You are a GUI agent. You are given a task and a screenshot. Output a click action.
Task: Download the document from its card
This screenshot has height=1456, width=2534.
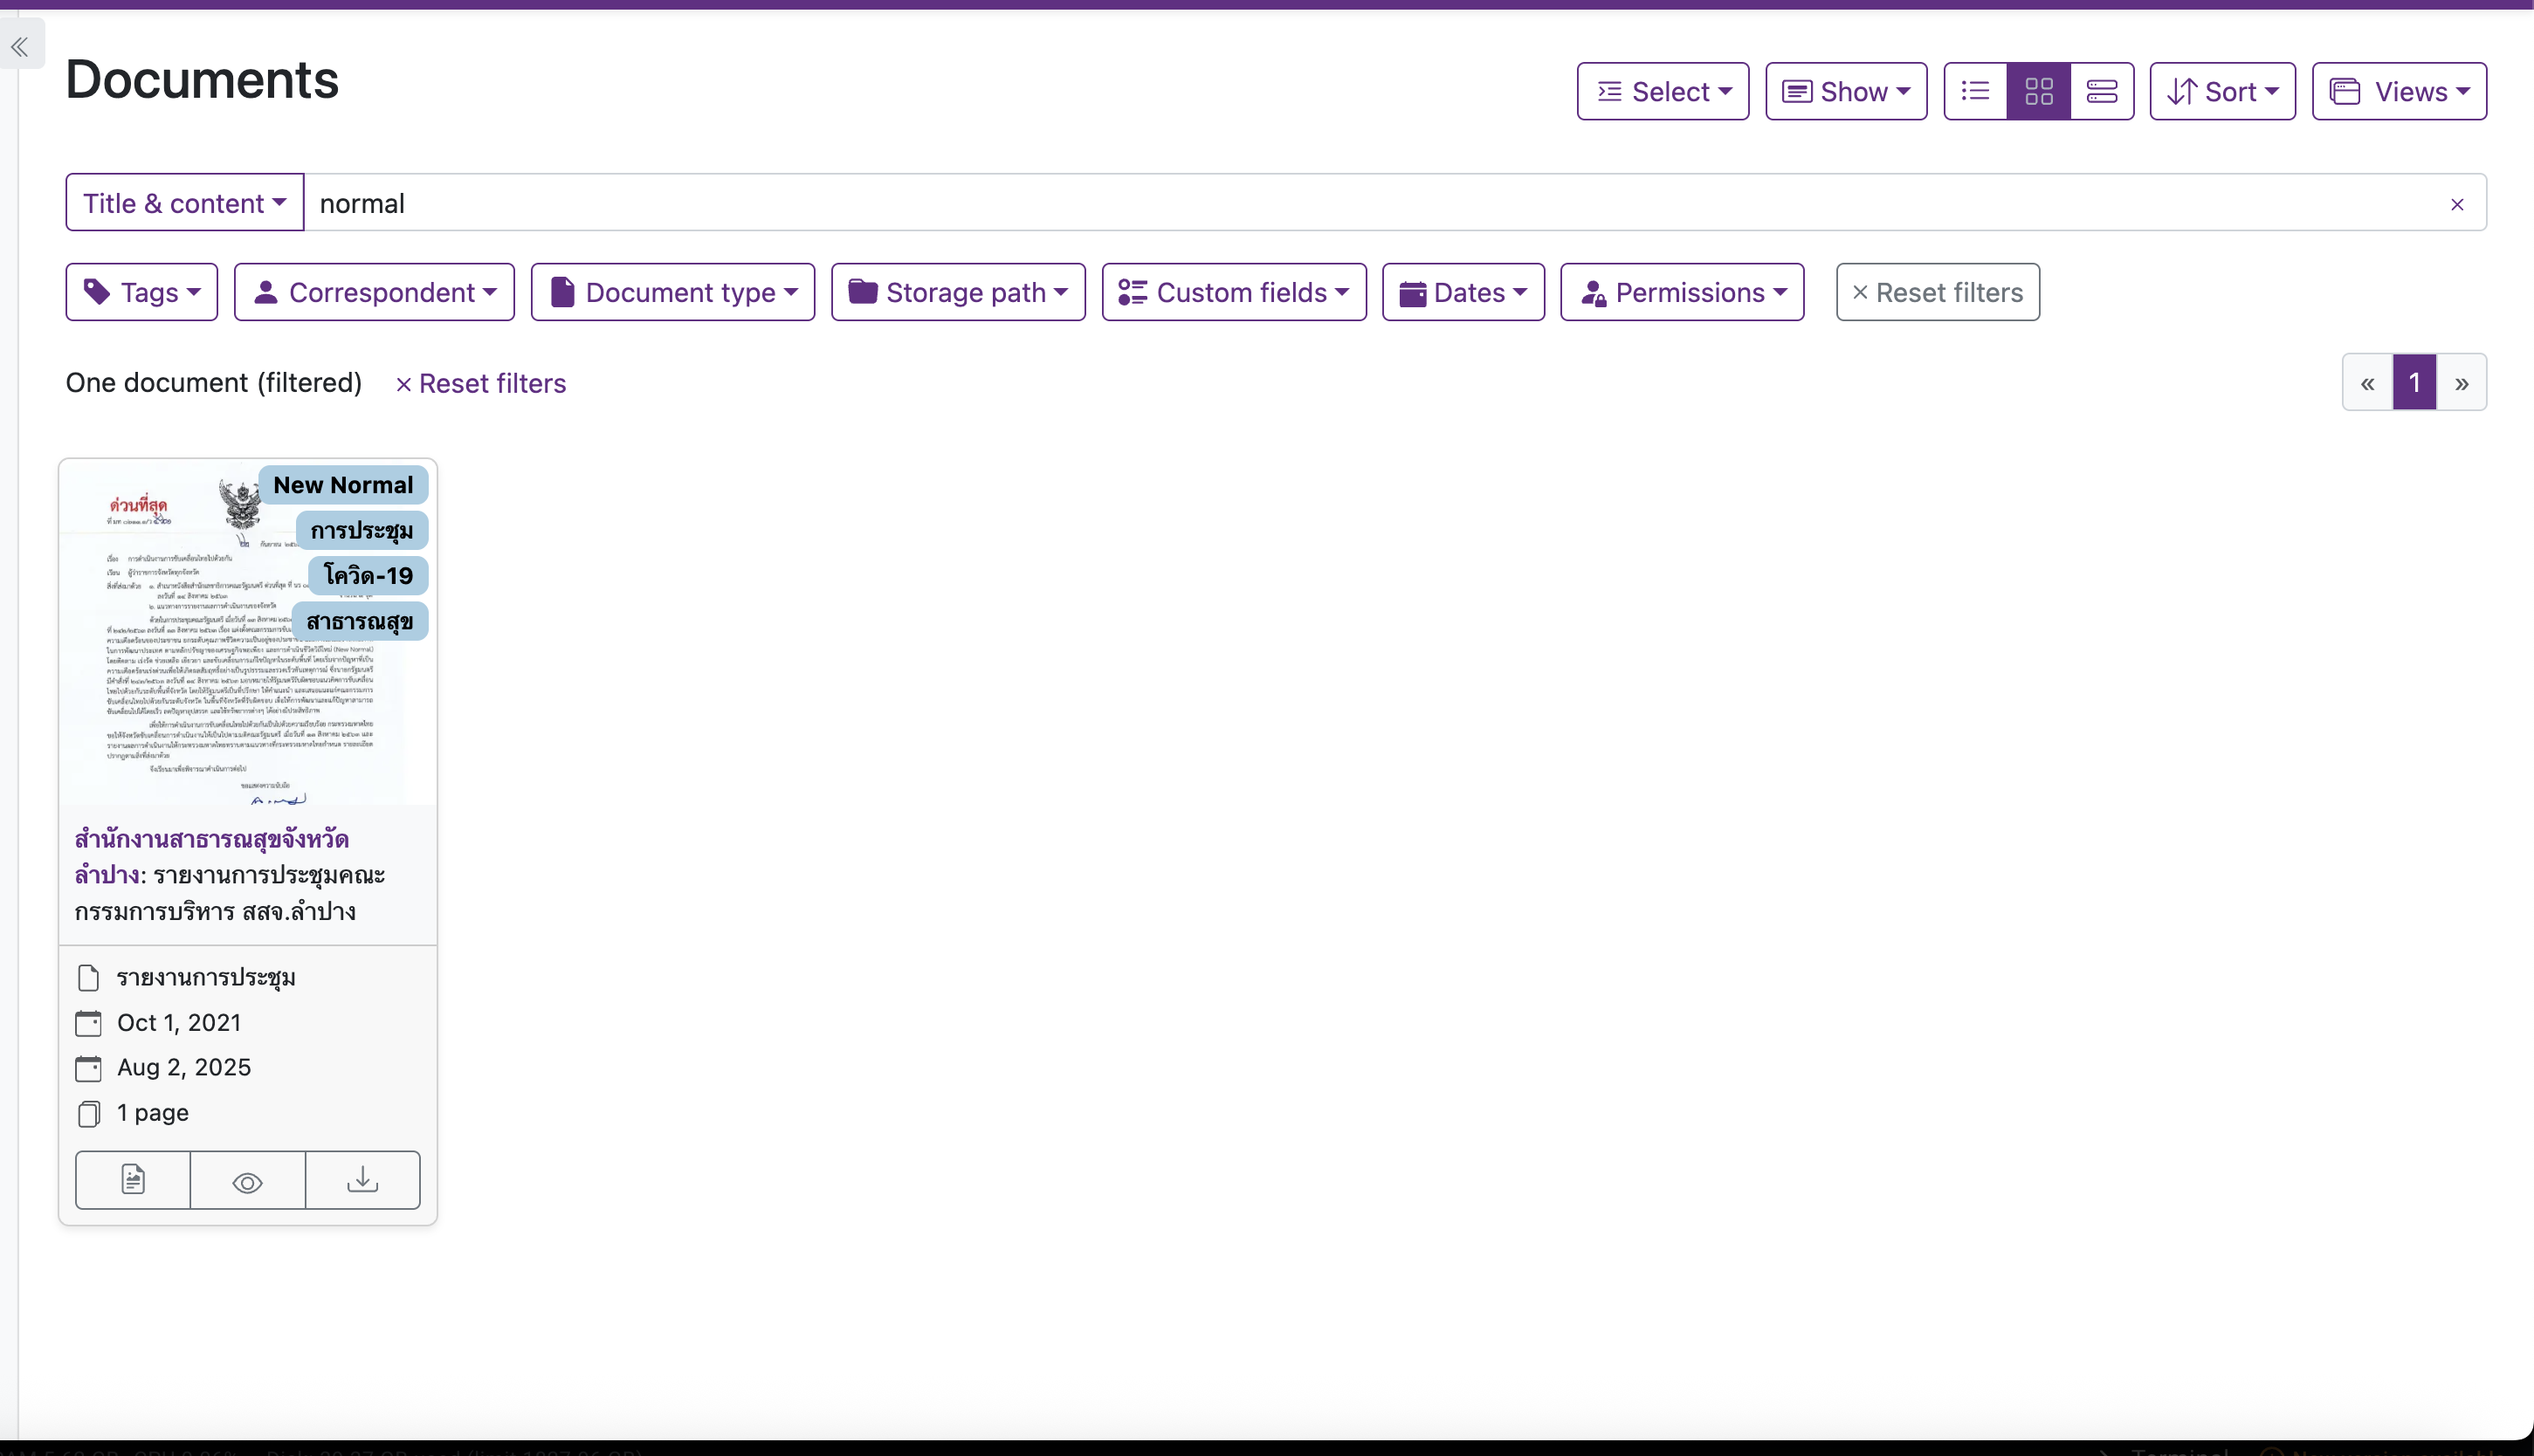click(x=362, y=1180)
